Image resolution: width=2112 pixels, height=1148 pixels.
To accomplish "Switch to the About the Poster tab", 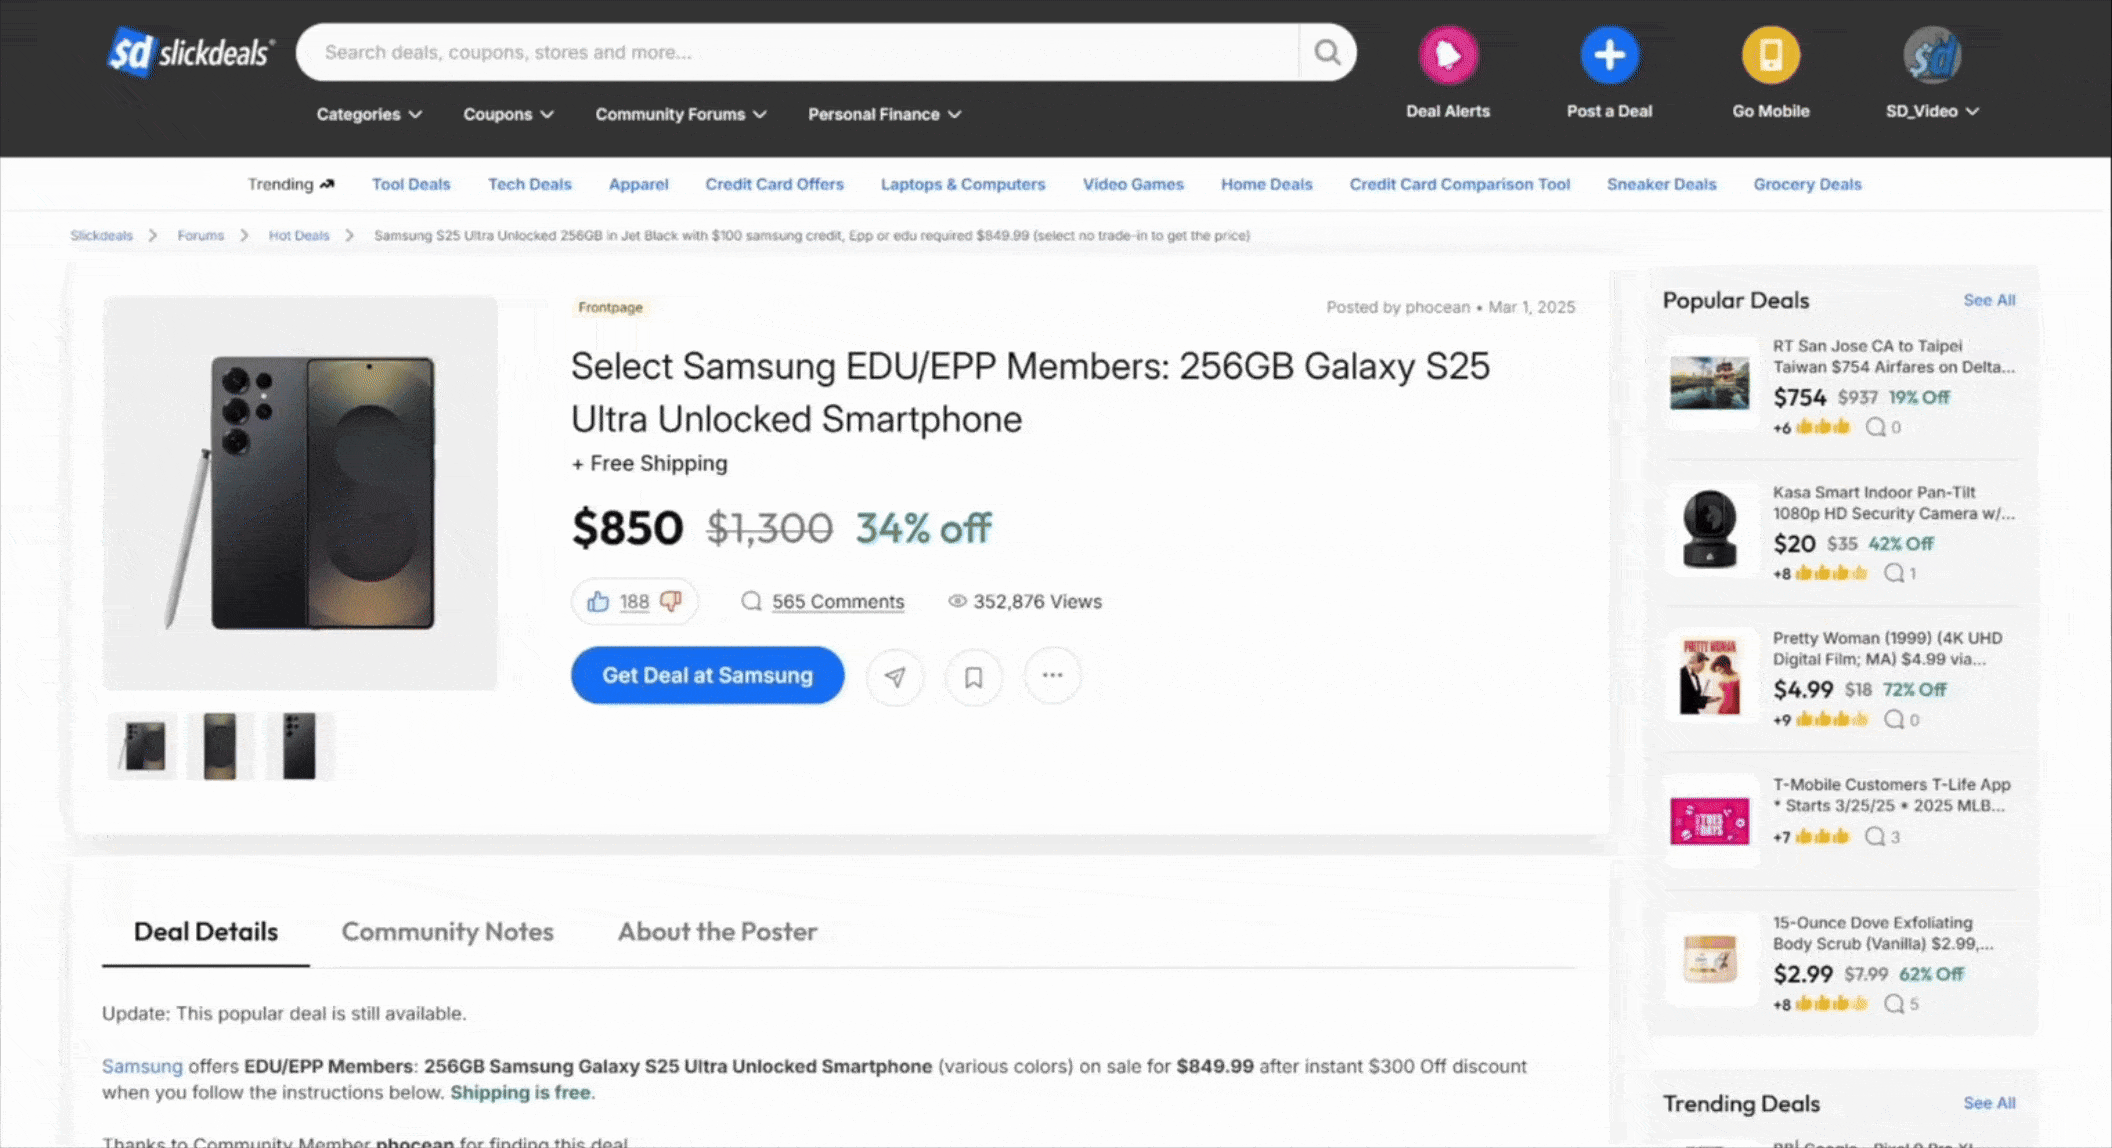I will click(x=717, y=931).
